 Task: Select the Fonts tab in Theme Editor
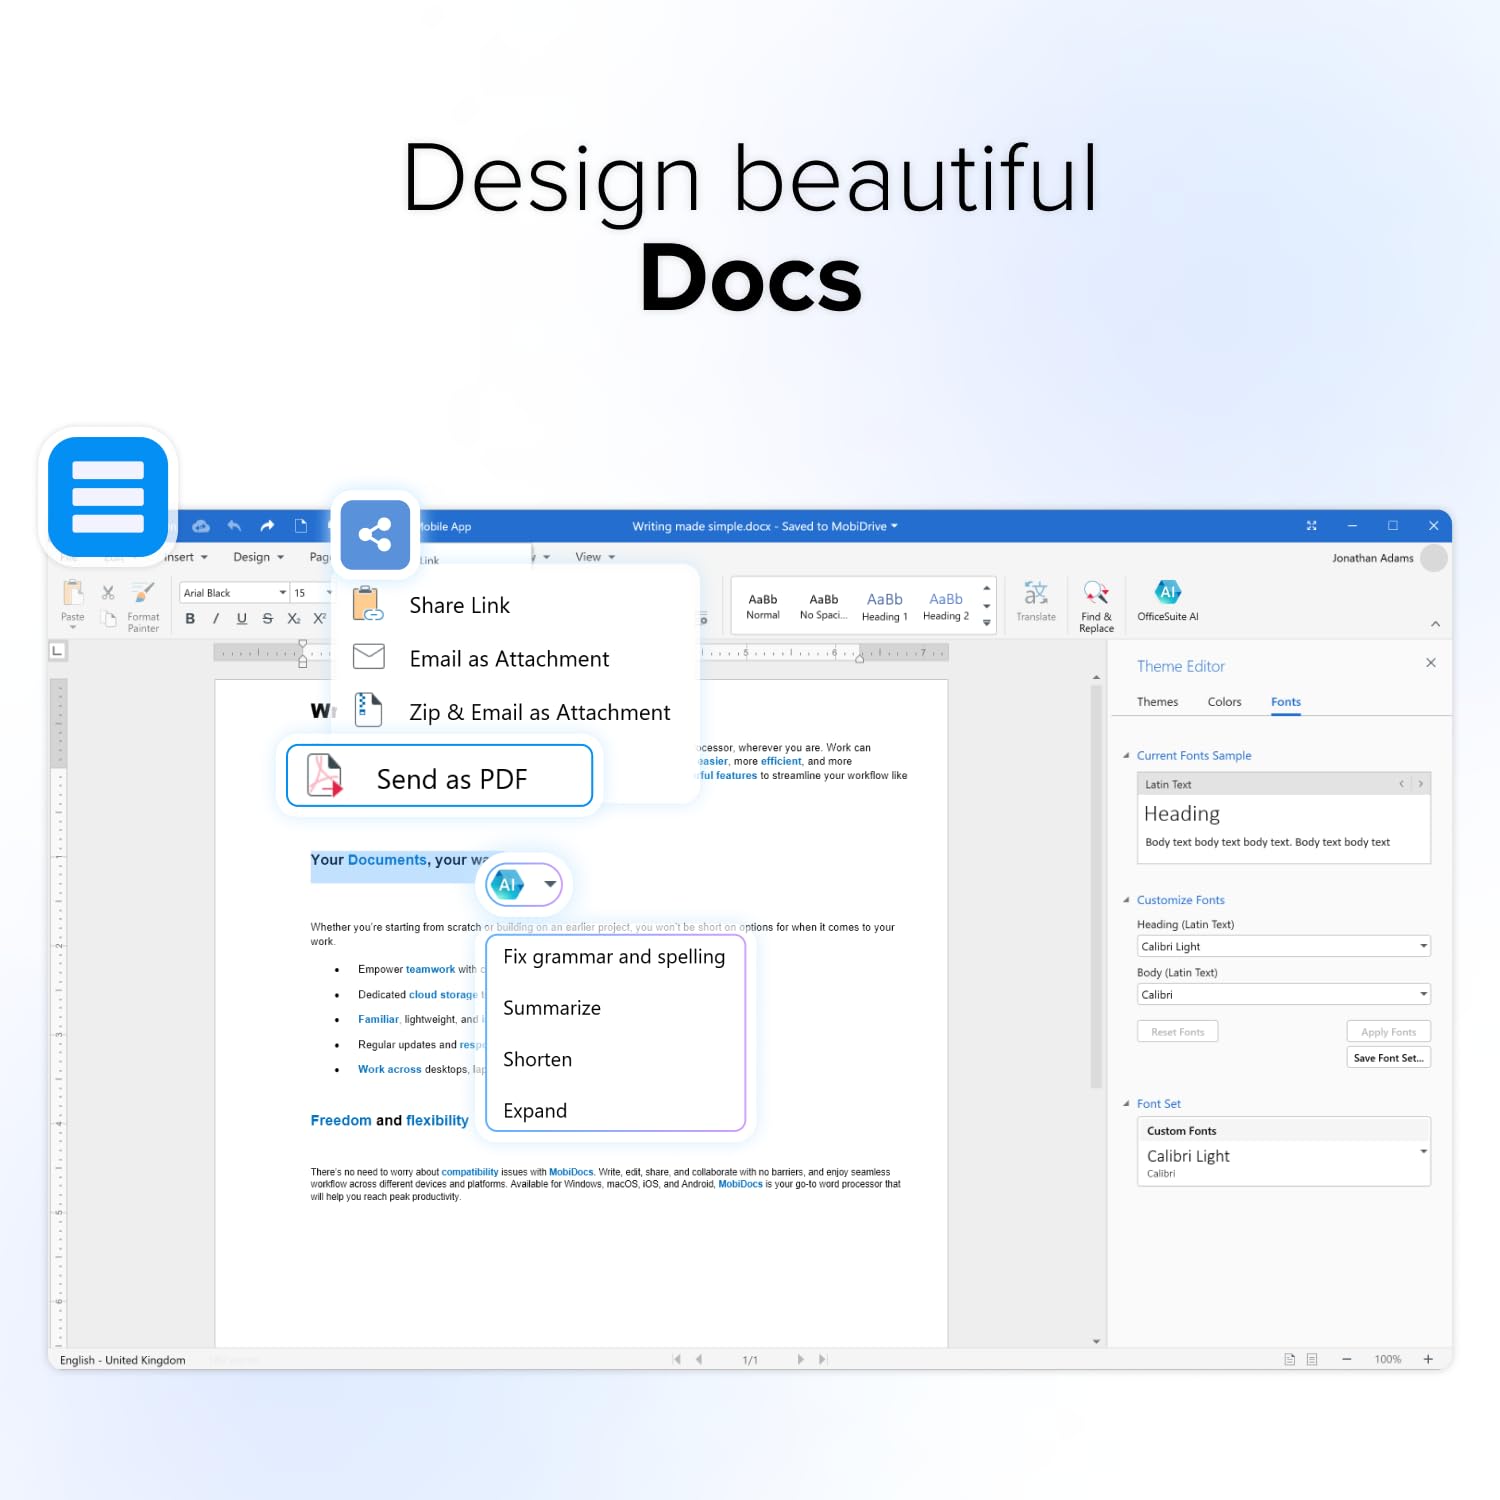coord(1286,702)
